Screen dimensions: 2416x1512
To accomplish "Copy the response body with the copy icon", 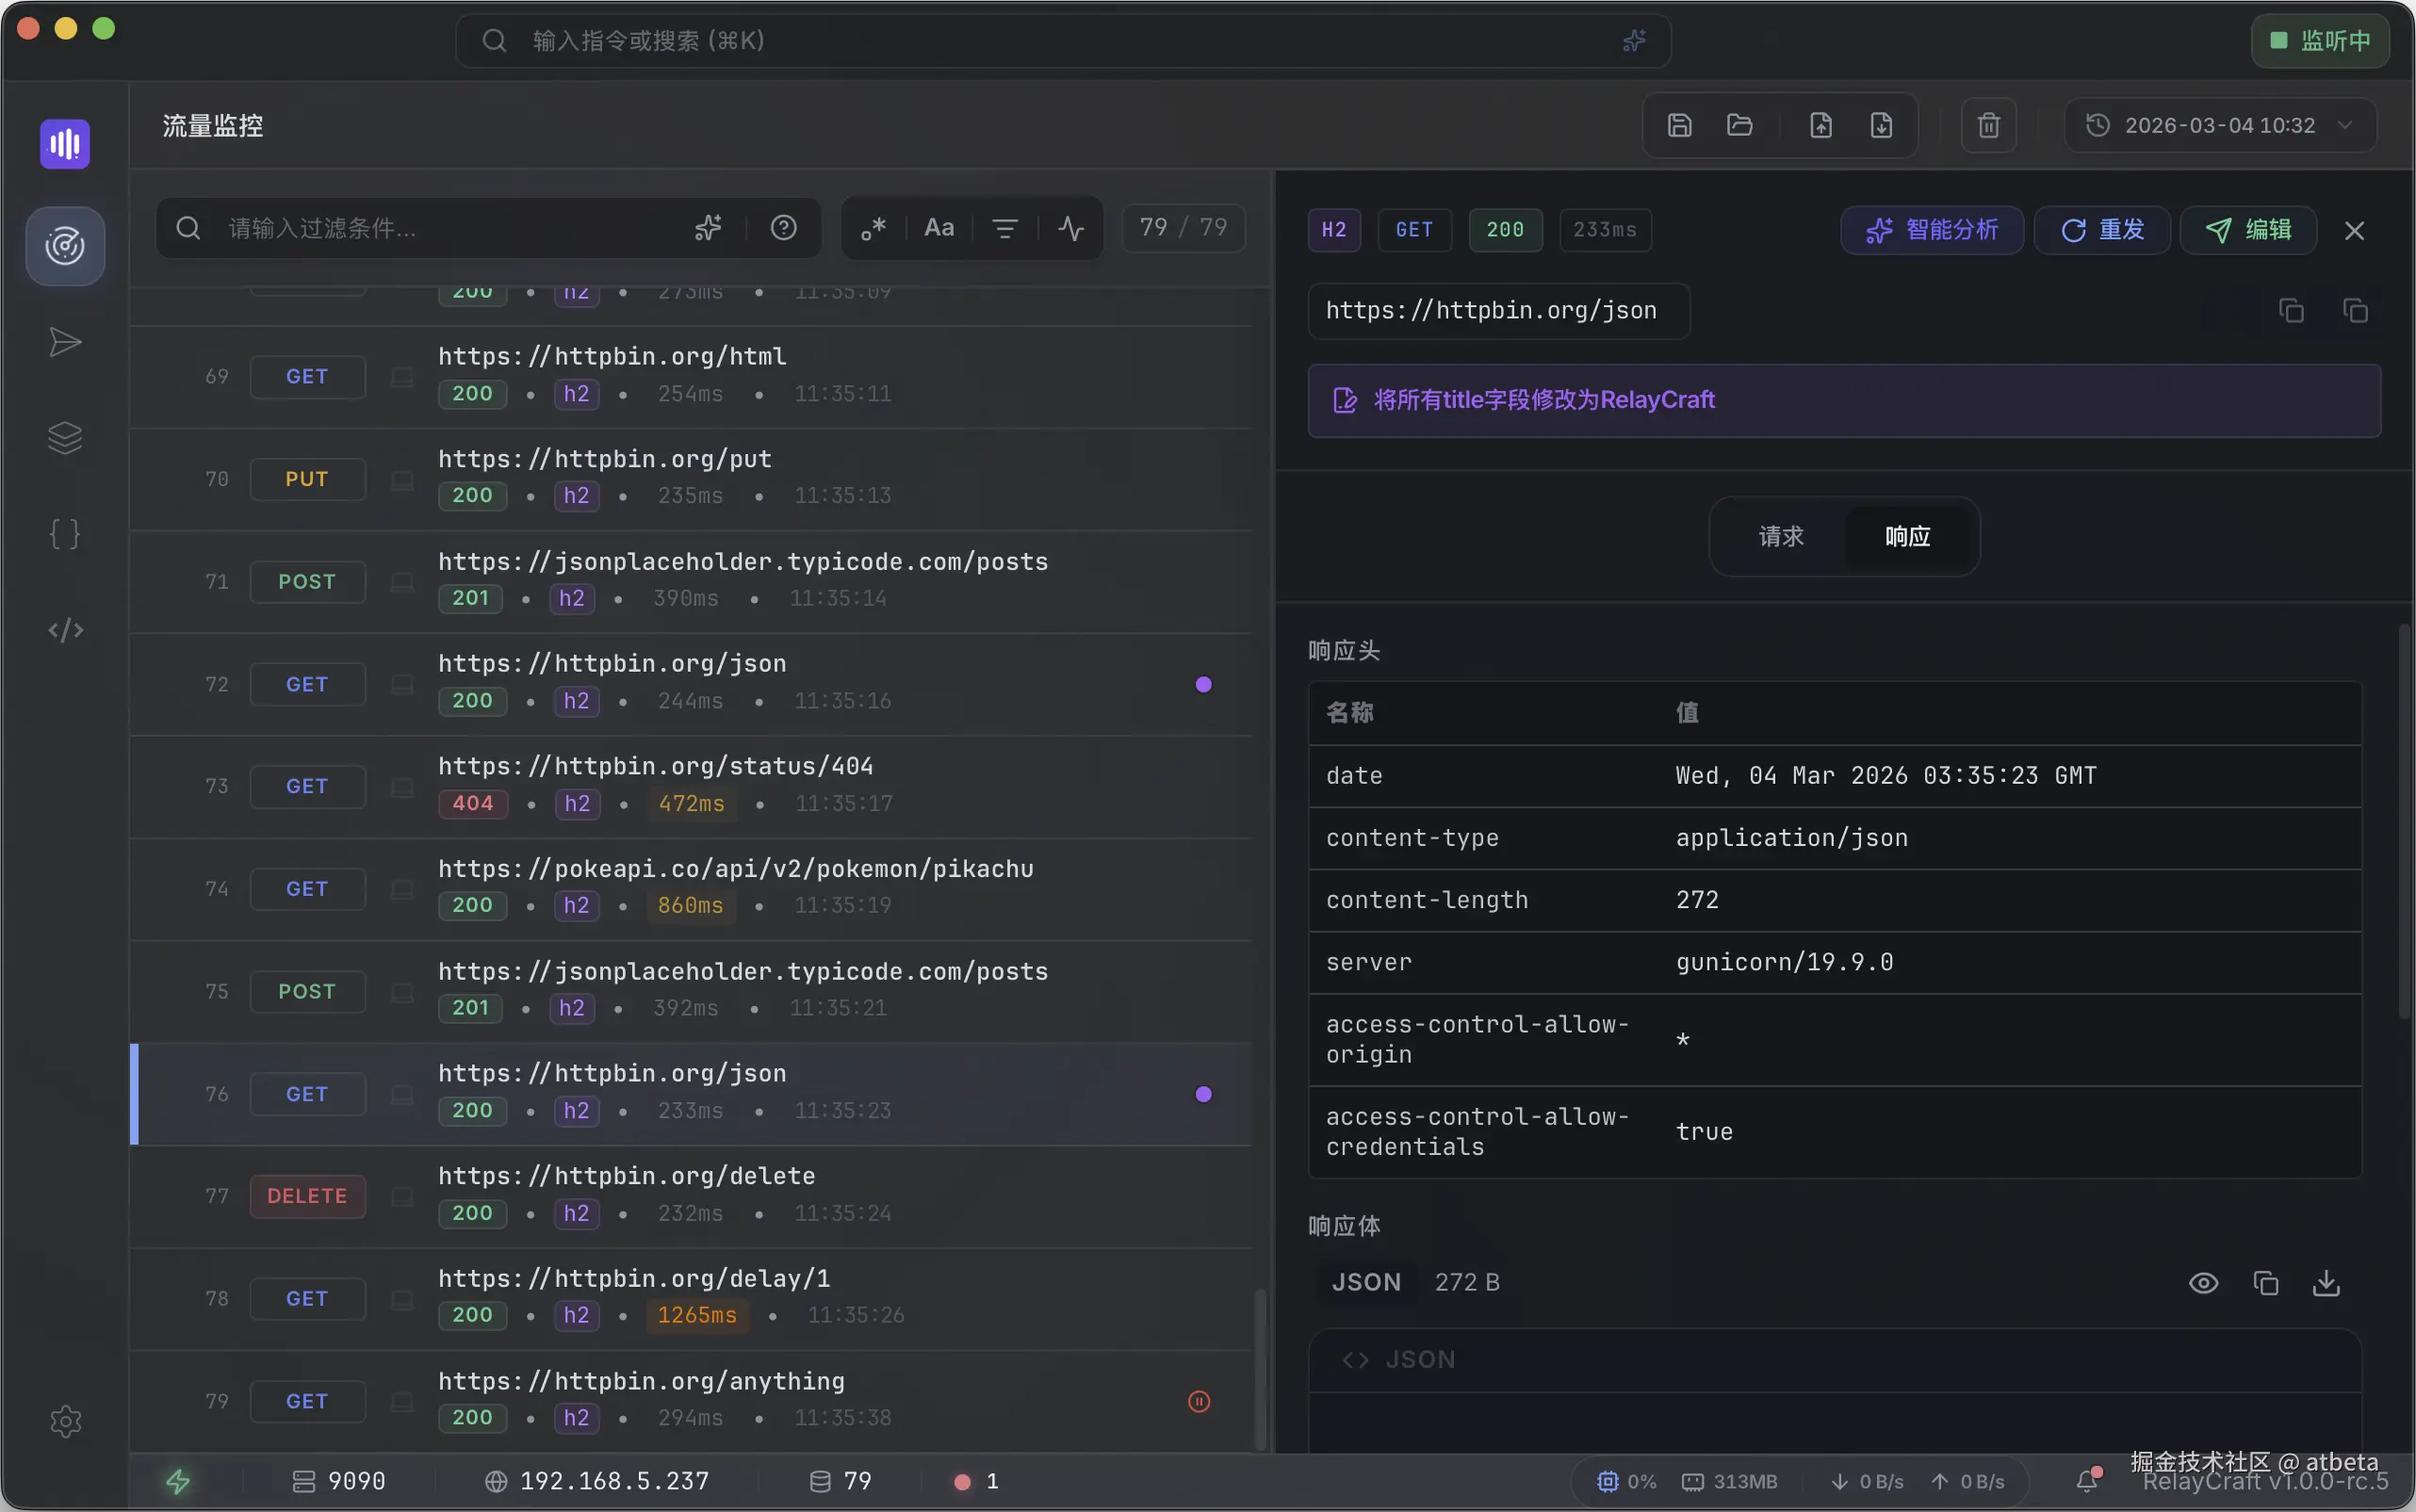I will tap(2266, 1282).
